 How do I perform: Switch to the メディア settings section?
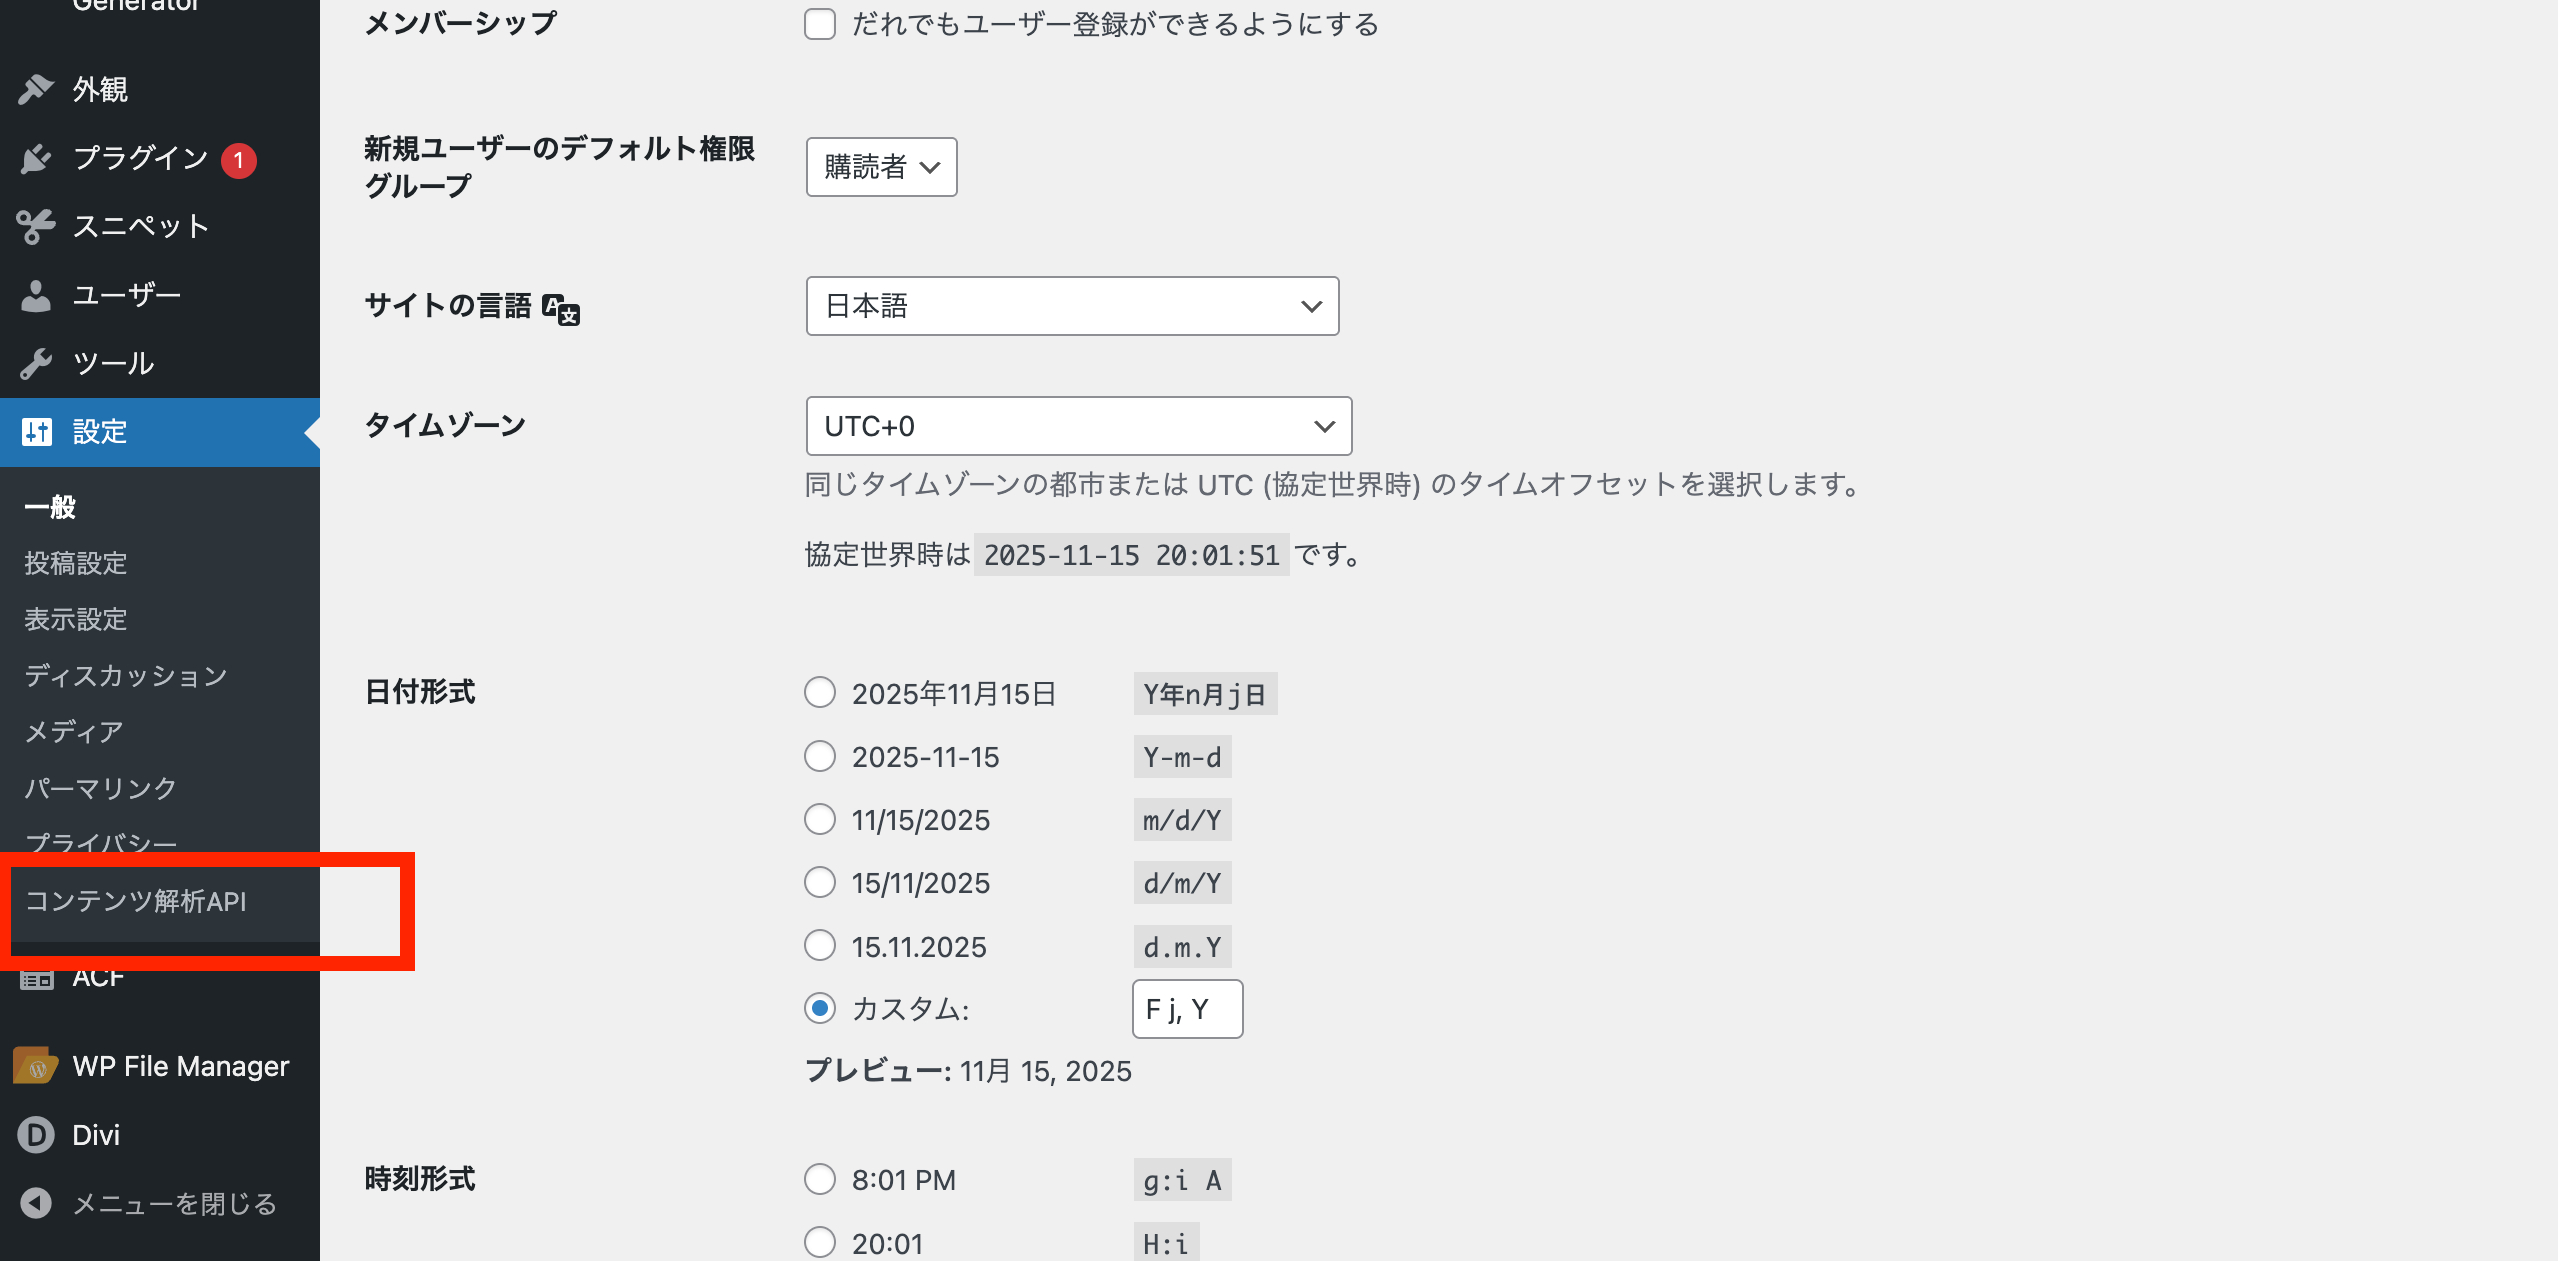pyautogui.click(x=71, y=731)
